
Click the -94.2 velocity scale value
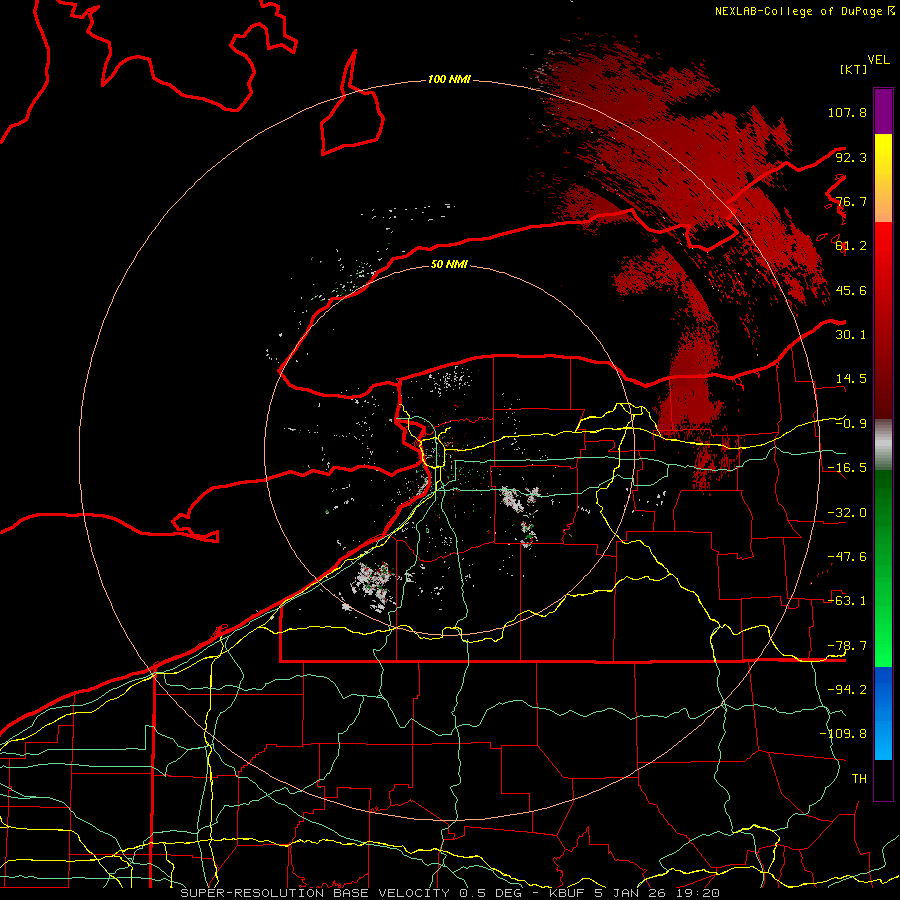click(847, 689)
